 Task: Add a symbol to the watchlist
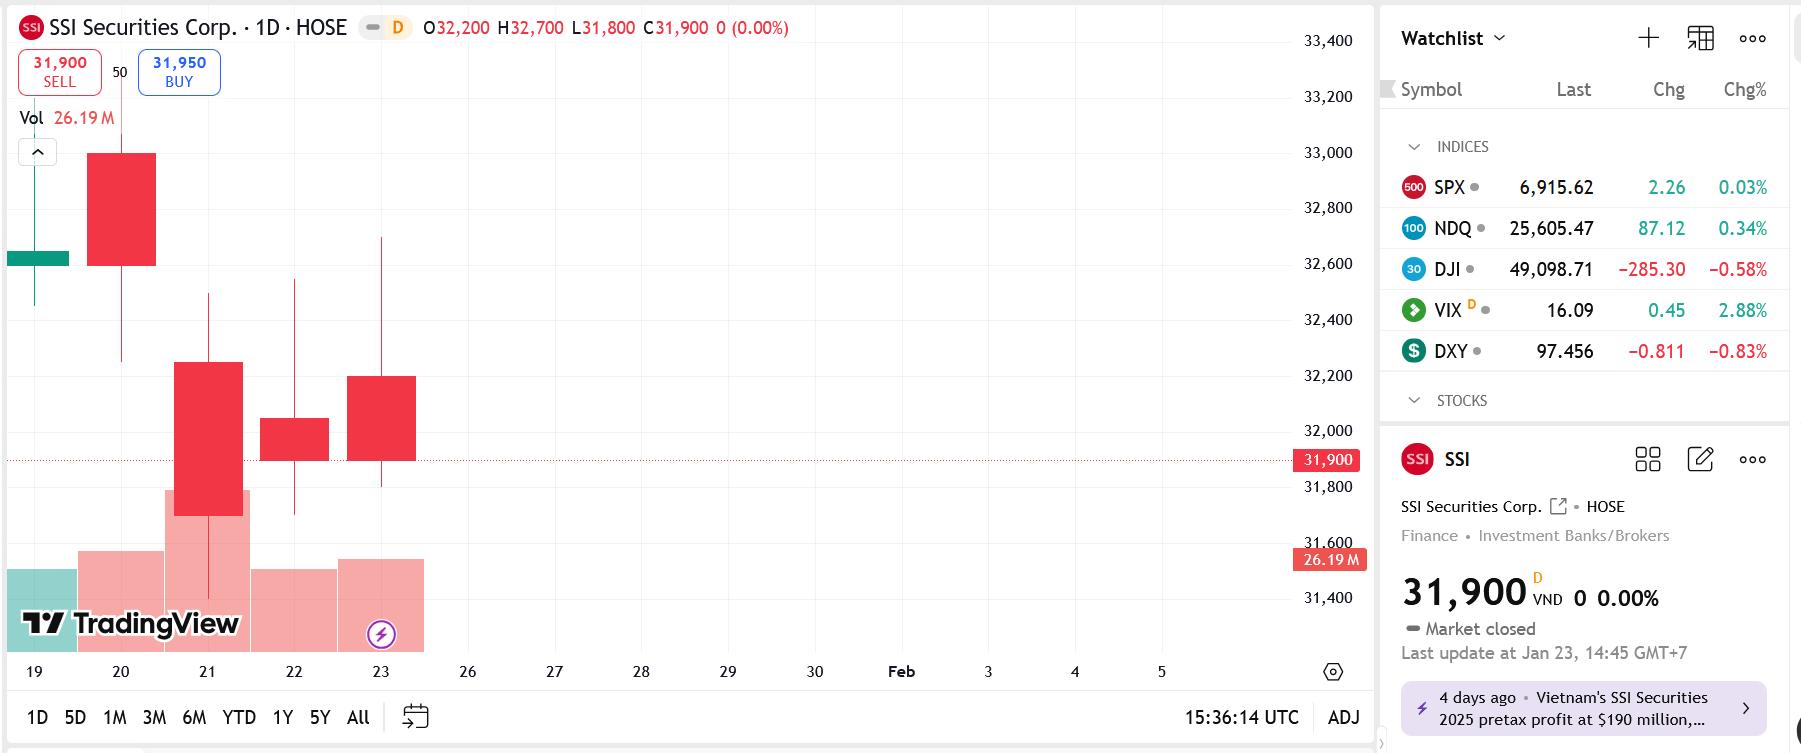pyautogui.click(x=1648, y=38)
